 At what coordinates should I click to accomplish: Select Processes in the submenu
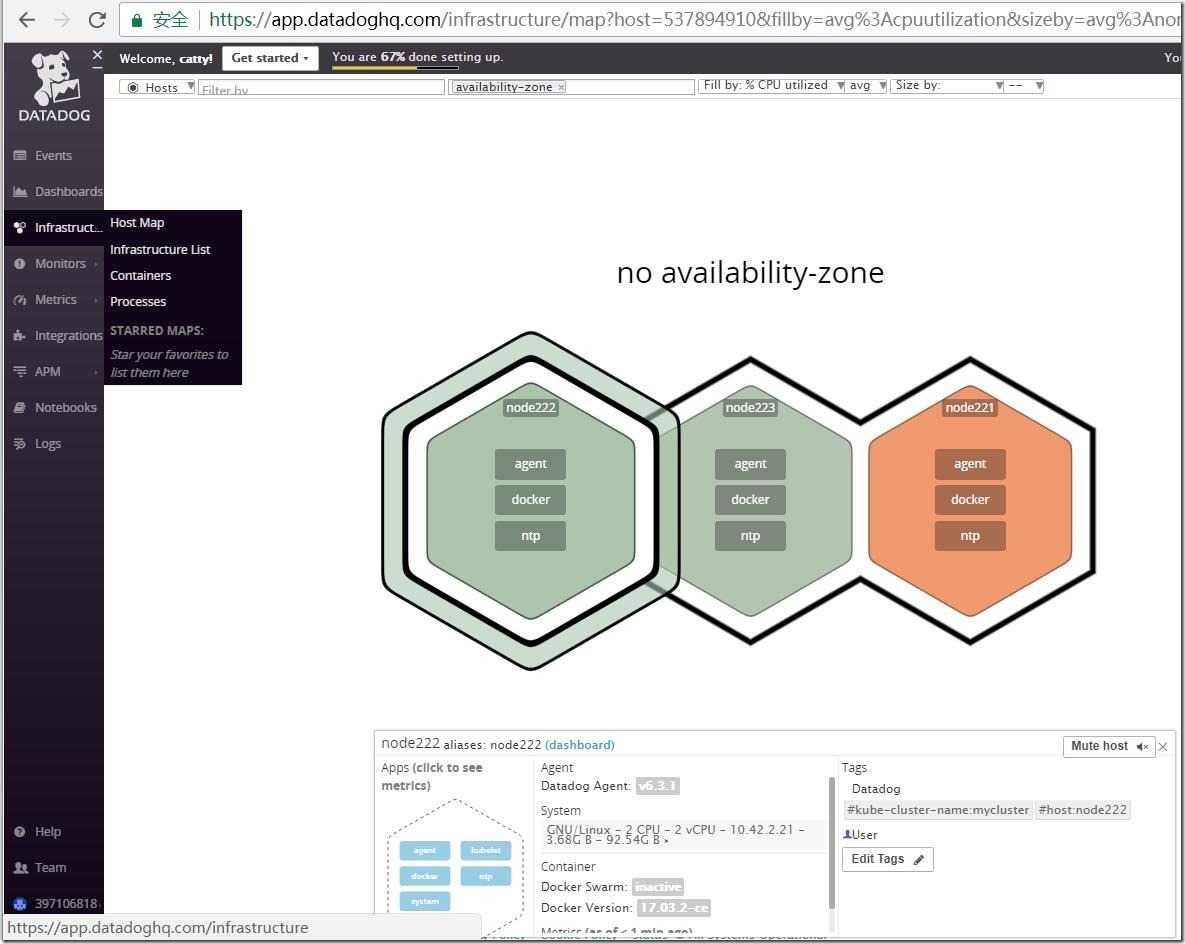point(138,302)
